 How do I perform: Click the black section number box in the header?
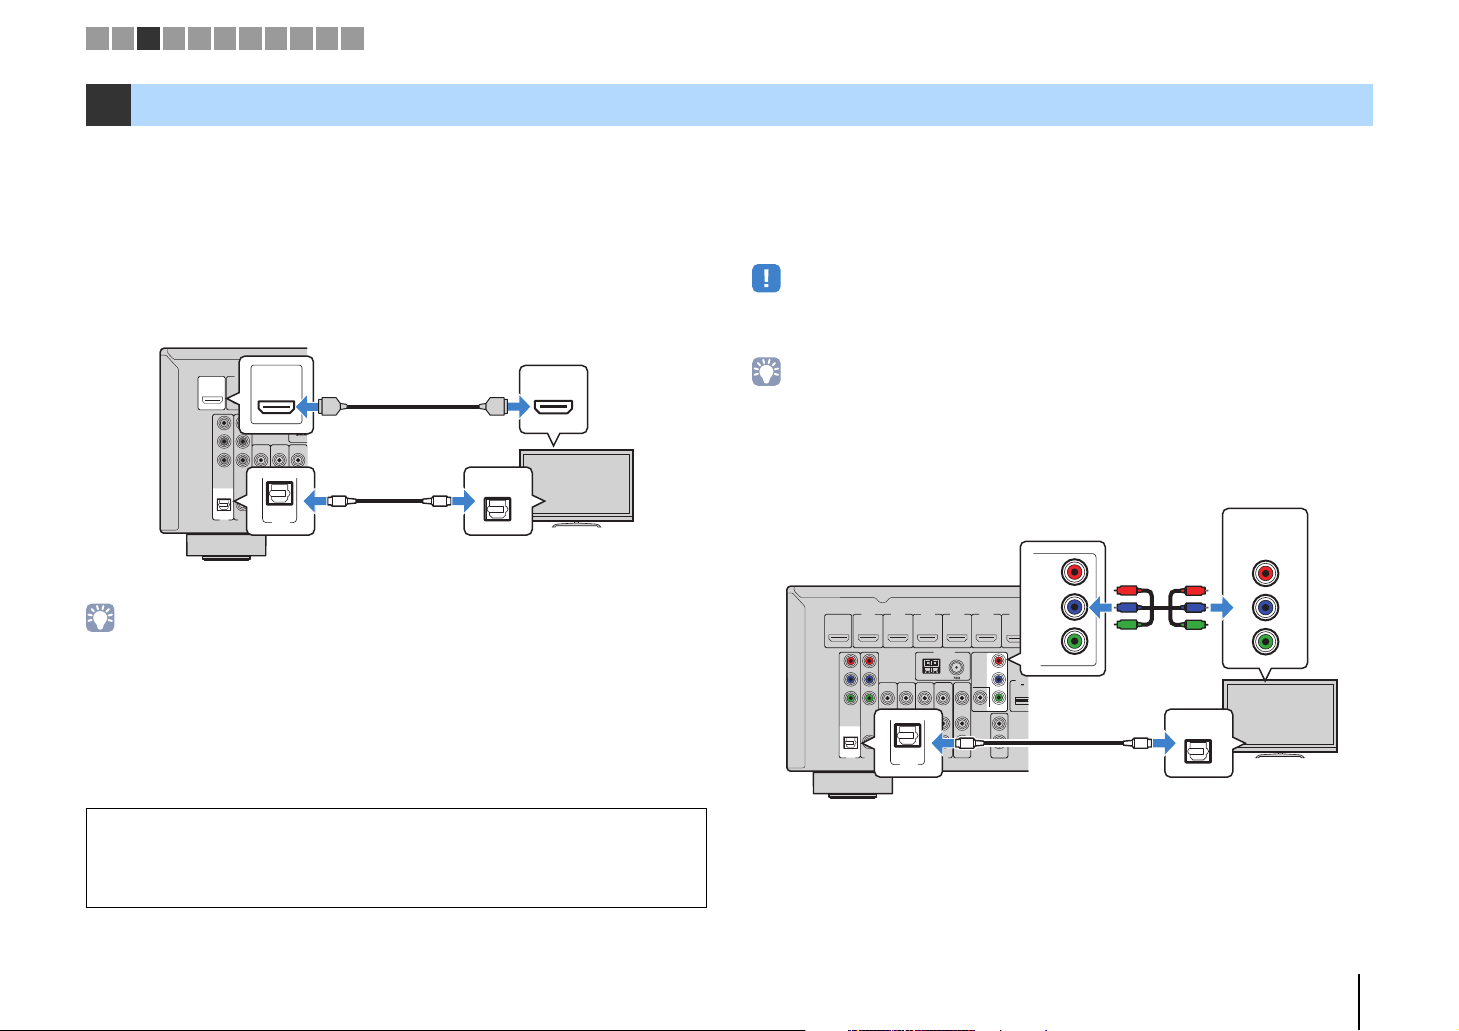tap(108, 105)
